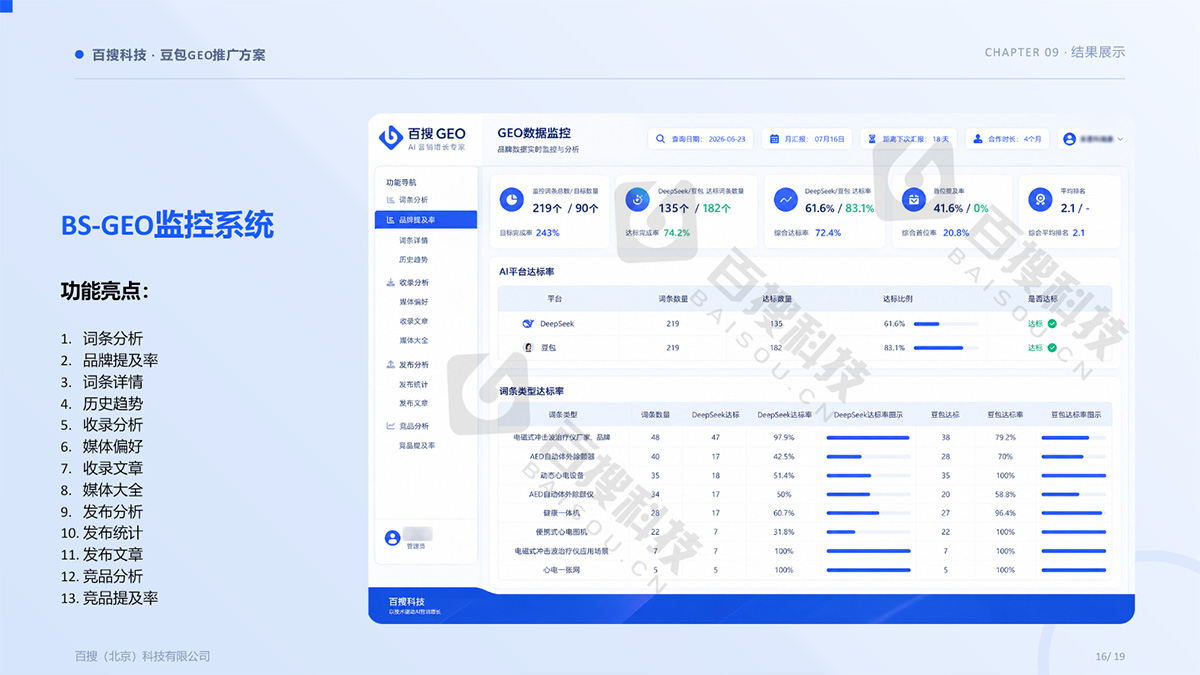Click the pie chart icon on 监控词条总数 card
1200x675 pixels.
pos(511,200)
